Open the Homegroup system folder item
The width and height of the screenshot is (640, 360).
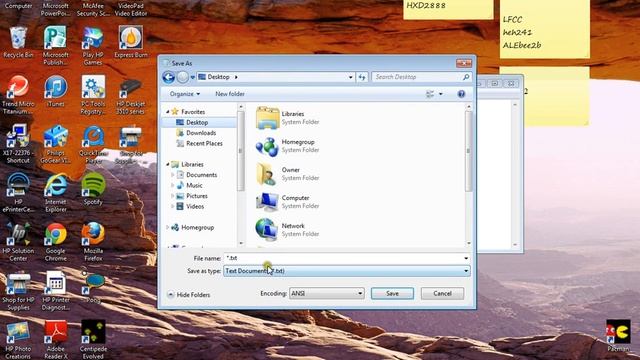click(286, 146)
